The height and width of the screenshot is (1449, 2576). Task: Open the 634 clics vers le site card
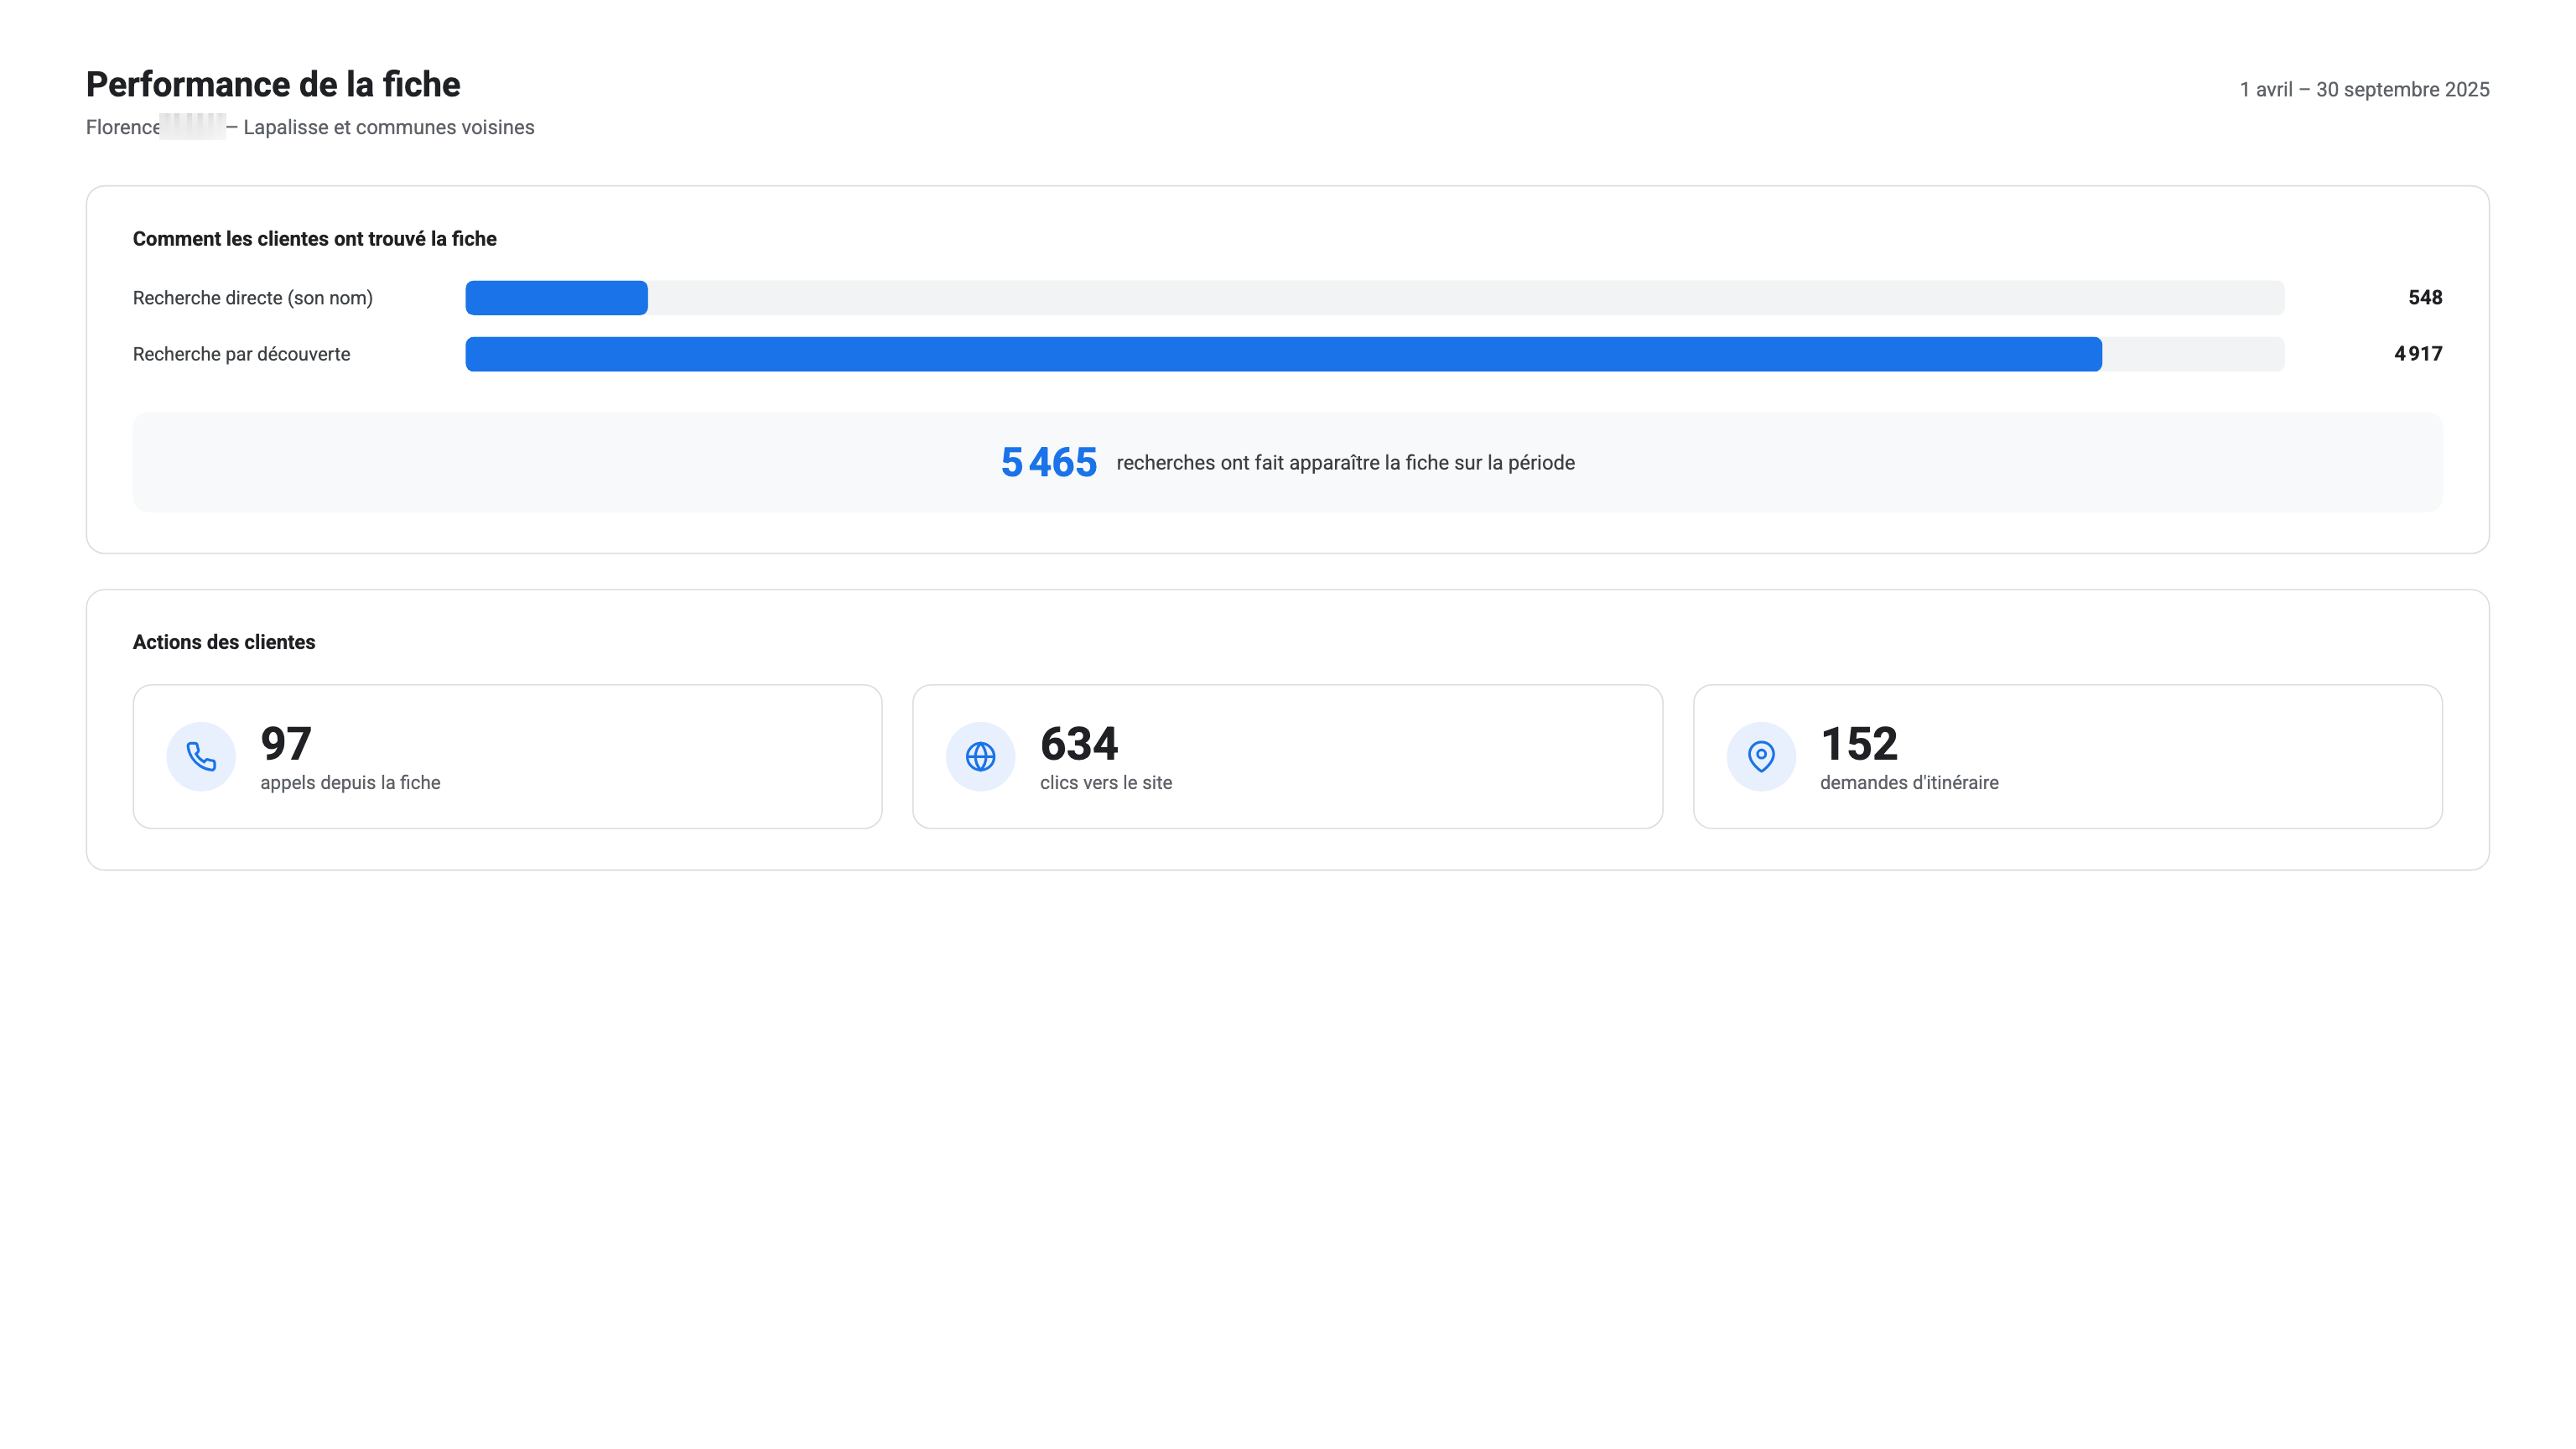(1287, 756)
